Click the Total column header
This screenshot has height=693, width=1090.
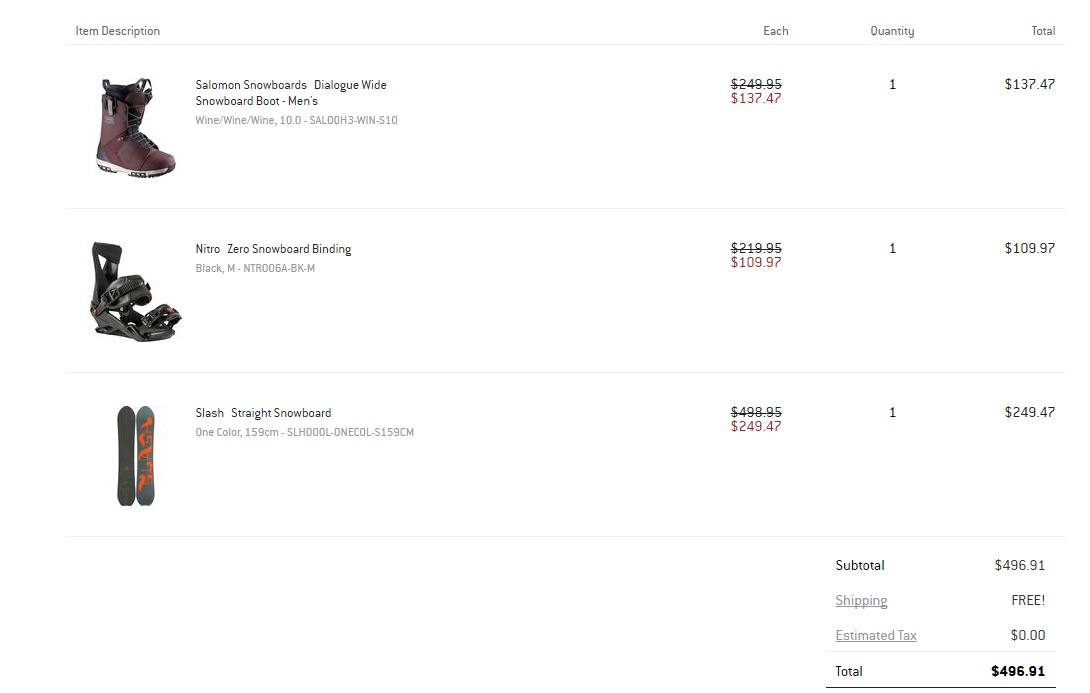point(1043,31)
